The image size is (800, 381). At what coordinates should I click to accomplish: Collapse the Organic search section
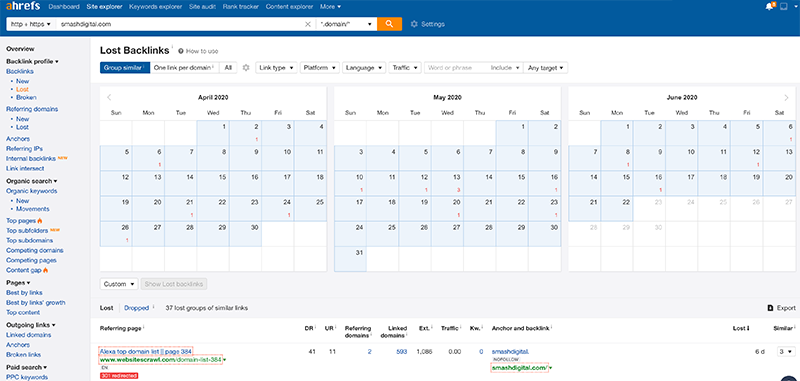[x=32, y=181]
